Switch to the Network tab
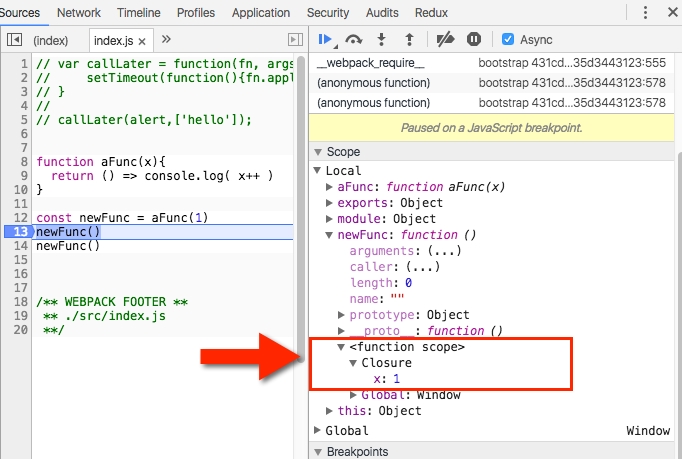The height and width of the screenshot is (459, 682). click(78, 12)
